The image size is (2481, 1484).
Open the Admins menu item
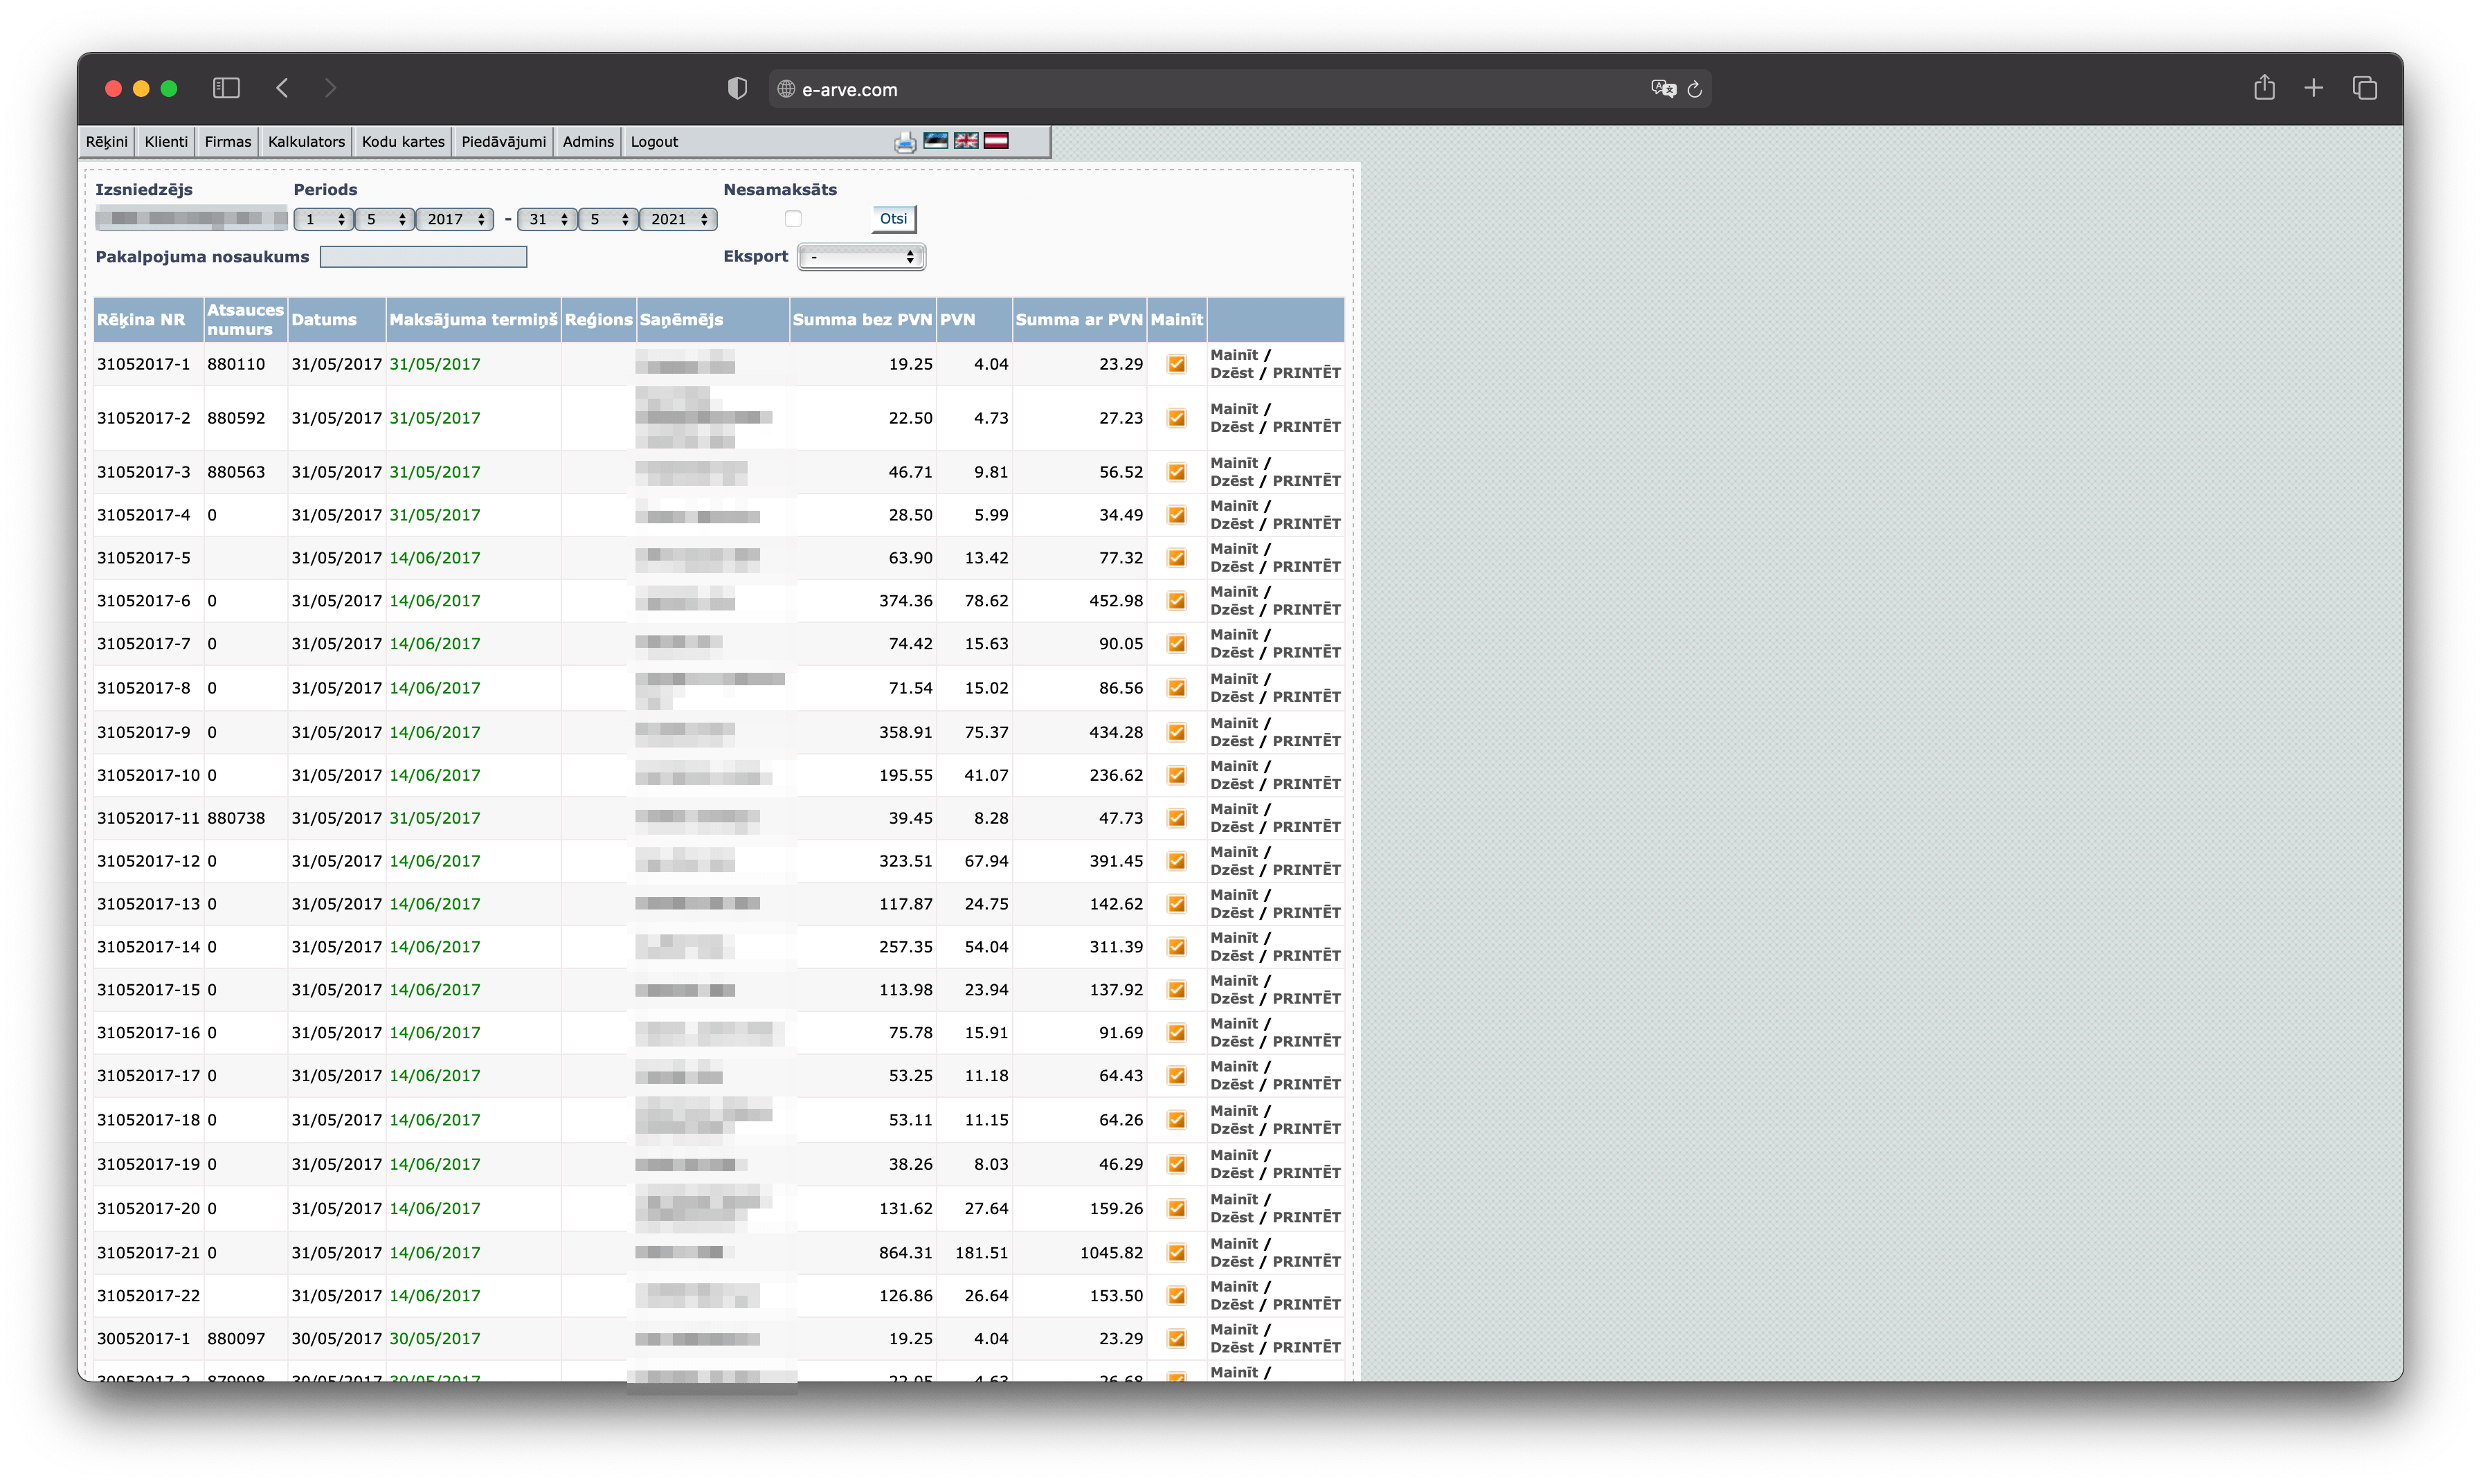pyautogui.click(x=588, y=142)
